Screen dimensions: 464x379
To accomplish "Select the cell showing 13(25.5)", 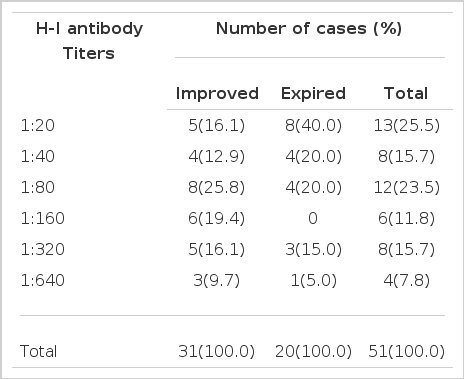I will point(407,125).
